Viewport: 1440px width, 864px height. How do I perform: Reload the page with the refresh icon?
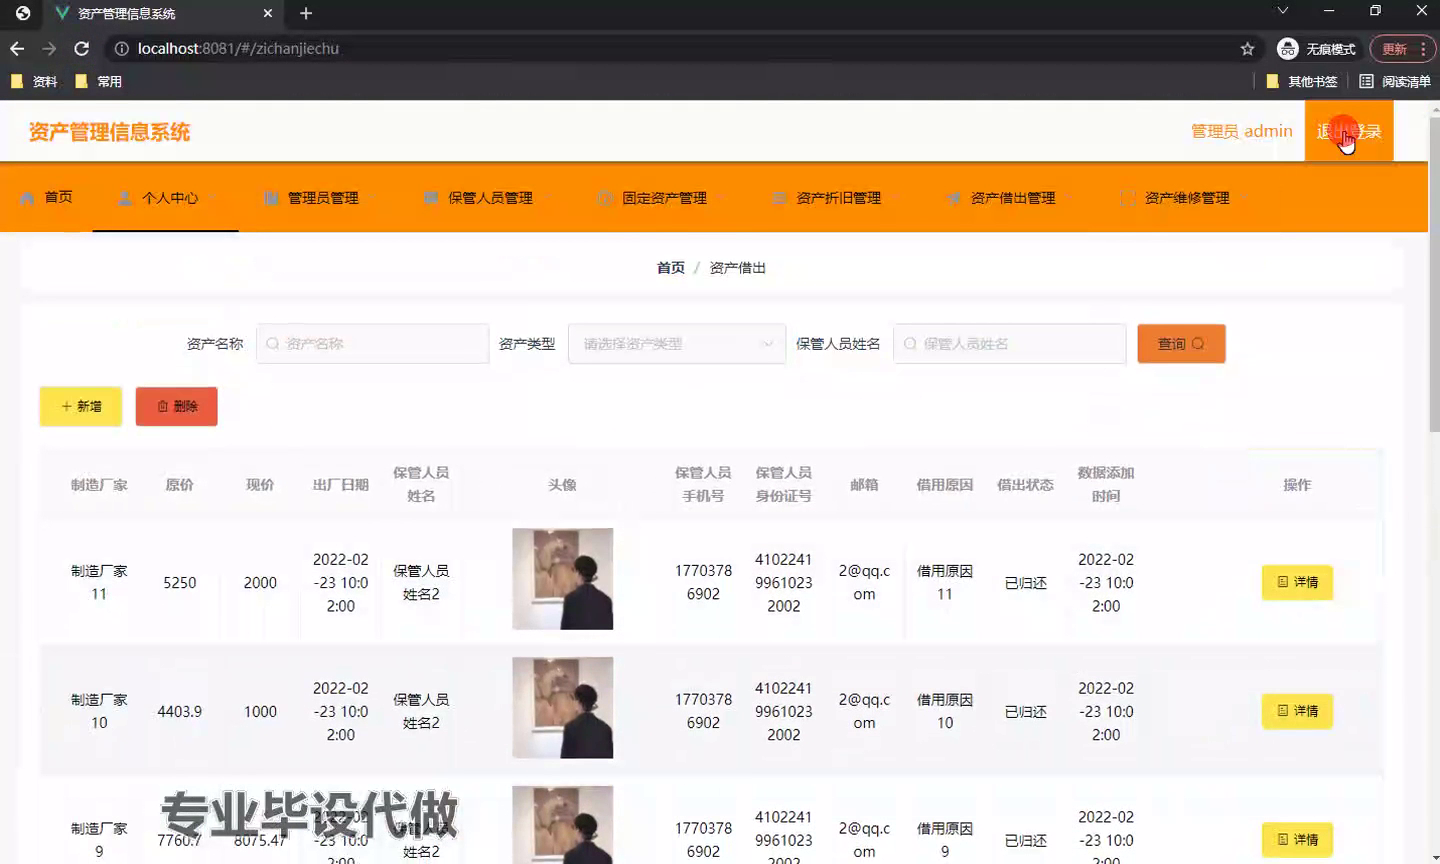pos(82,48)
